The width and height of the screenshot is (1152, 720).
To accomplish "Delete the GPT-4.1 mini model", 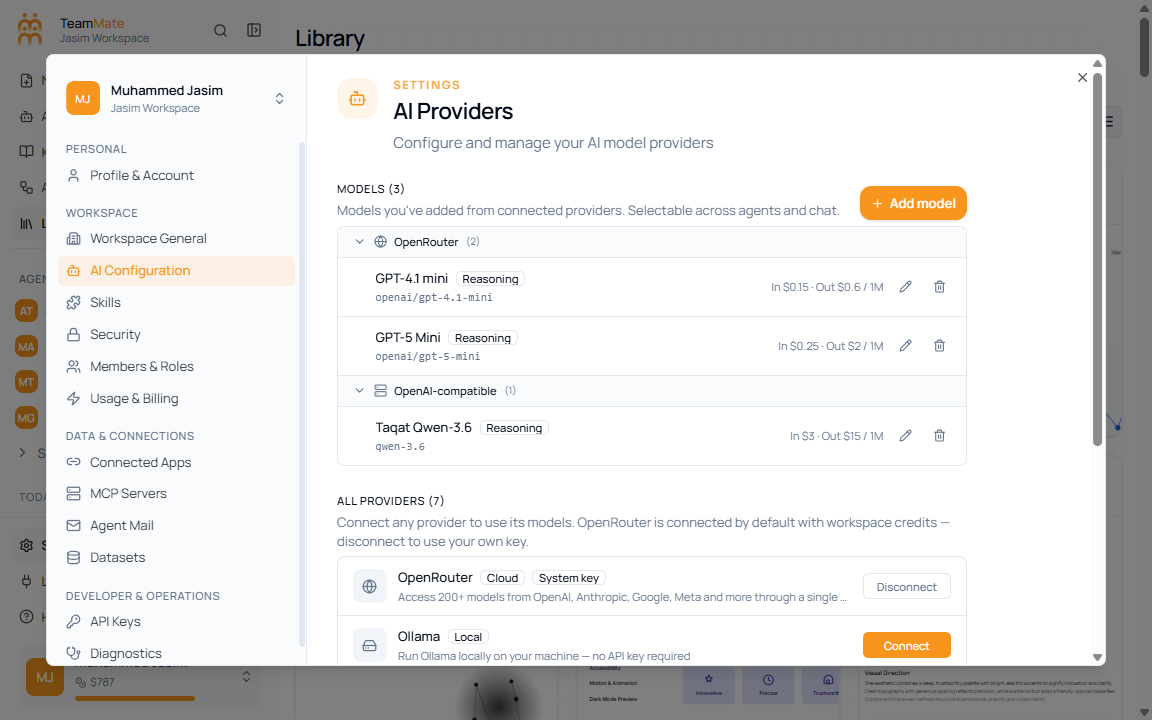I will [939, 287].
